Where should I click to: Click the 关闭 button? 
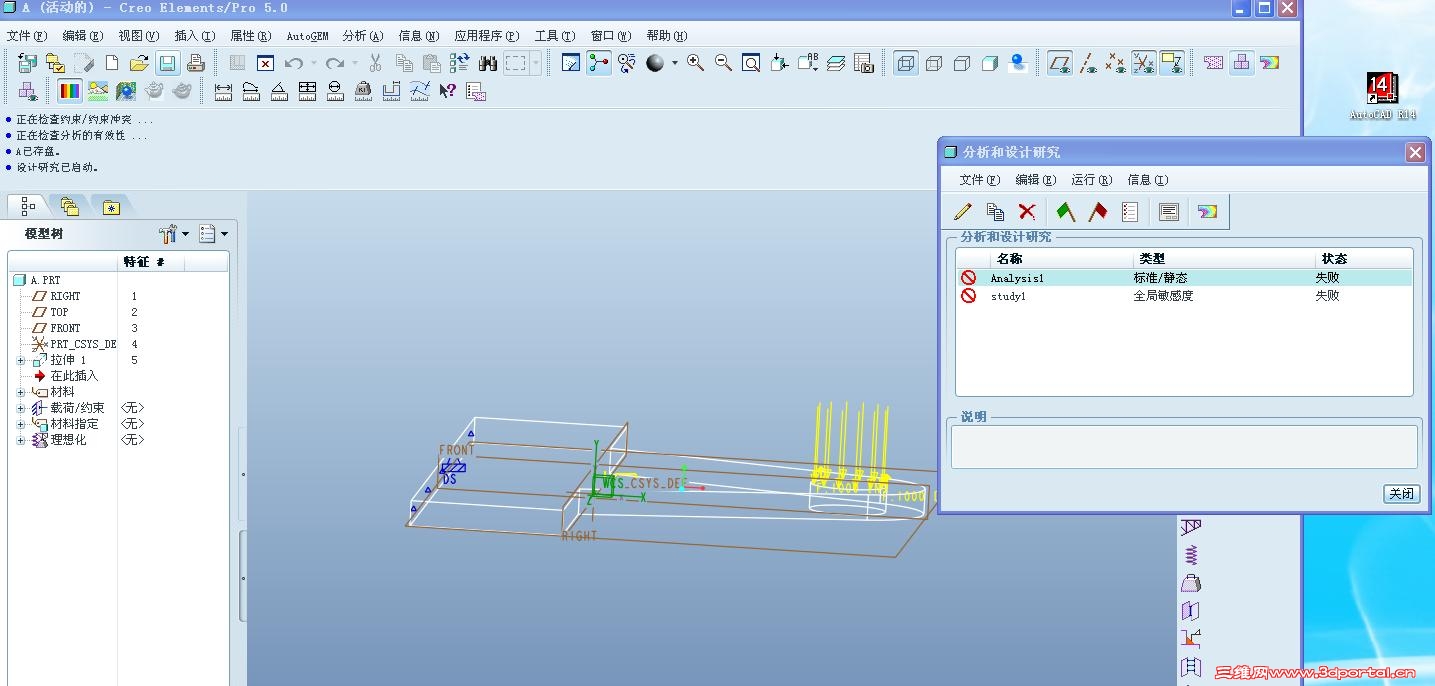tap(1401, 494)
